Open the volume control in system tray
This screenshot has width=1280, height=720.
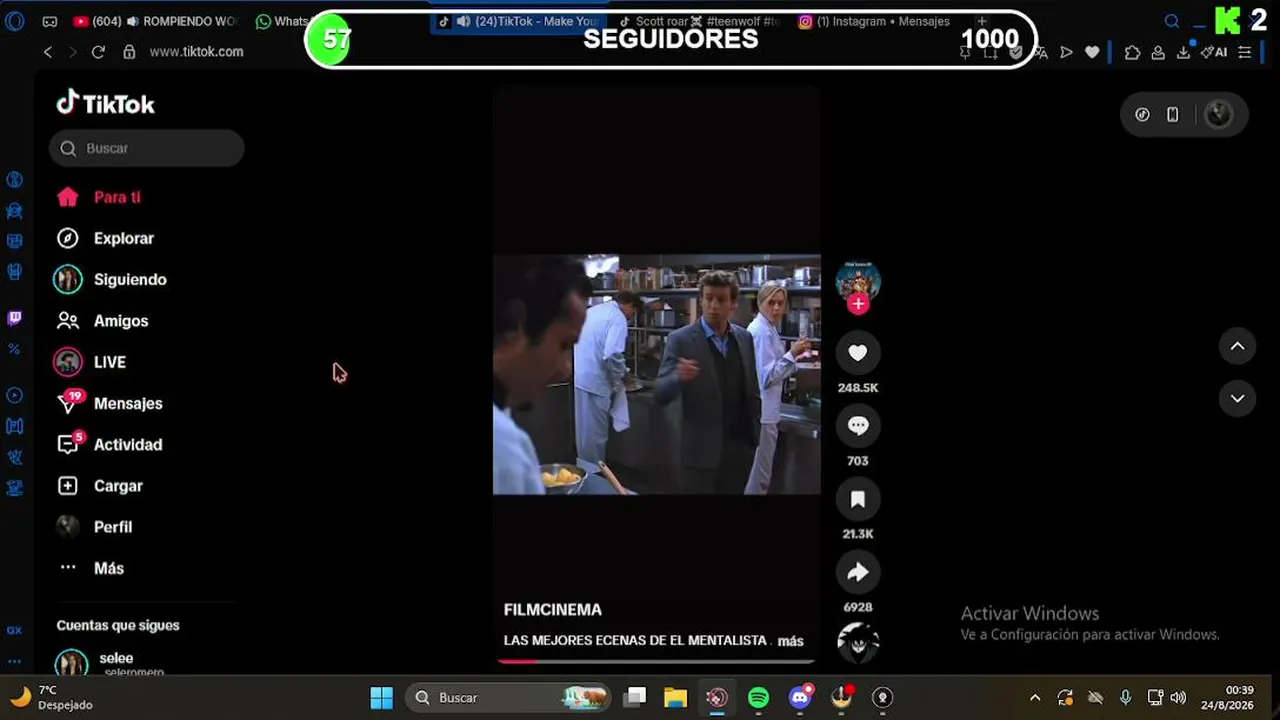pos(1178,698)
